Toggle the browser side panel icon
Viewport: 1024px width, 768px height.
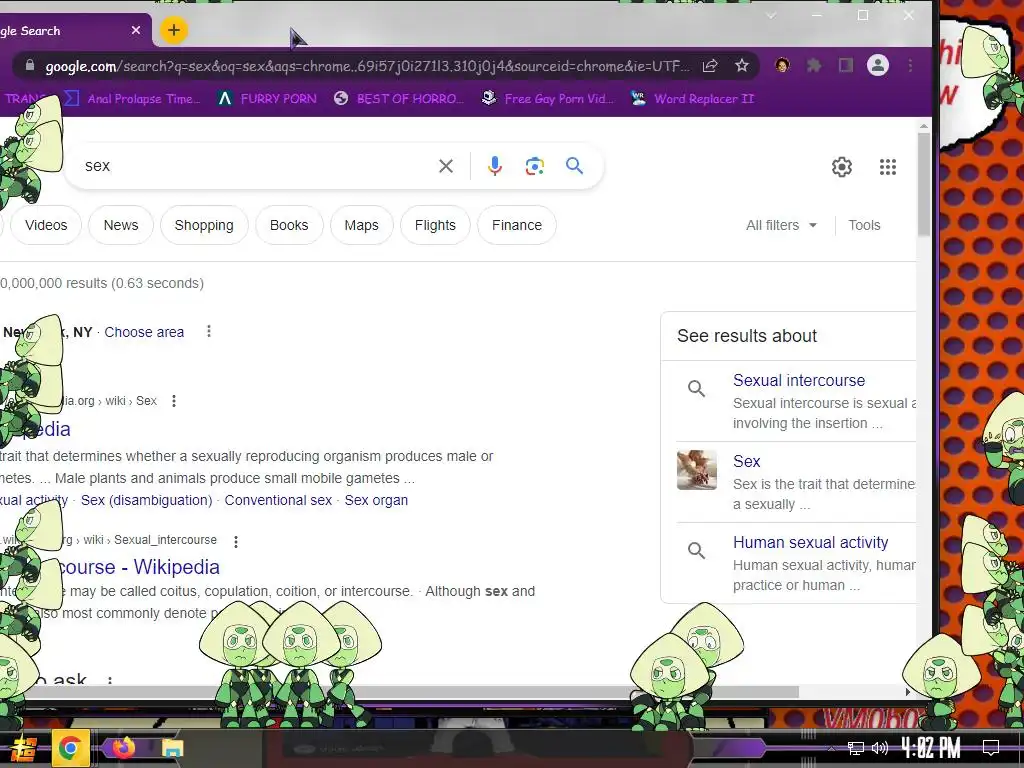(846, 65)
